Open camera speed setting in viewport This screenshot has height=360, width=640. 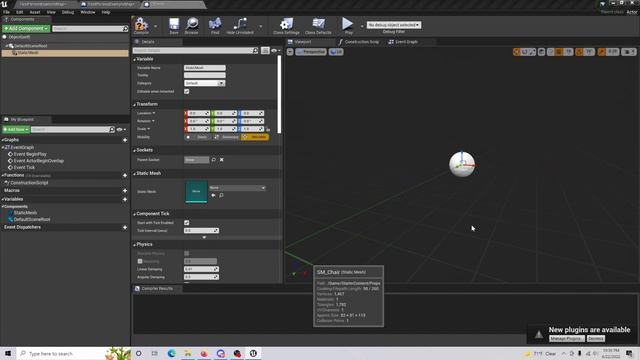[629, 52]
